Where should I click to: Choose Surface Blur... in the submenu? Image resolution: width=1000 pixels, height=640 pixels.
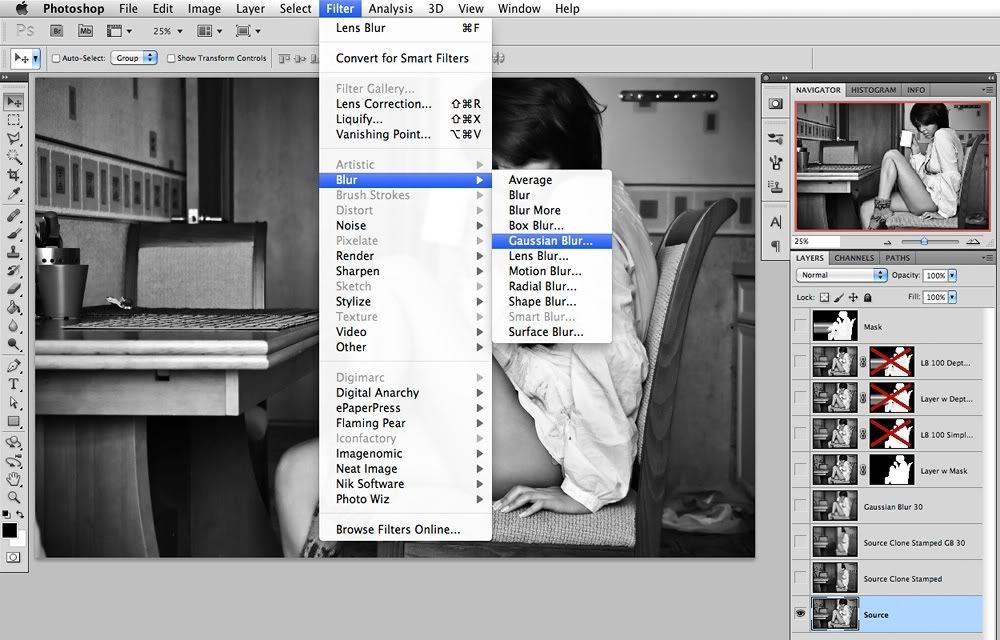[552, 332]
